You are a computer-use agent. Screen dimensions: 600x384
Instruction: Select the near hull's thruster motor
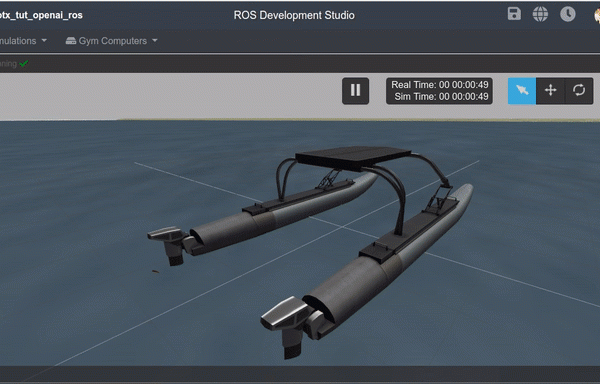click(288, 325)
